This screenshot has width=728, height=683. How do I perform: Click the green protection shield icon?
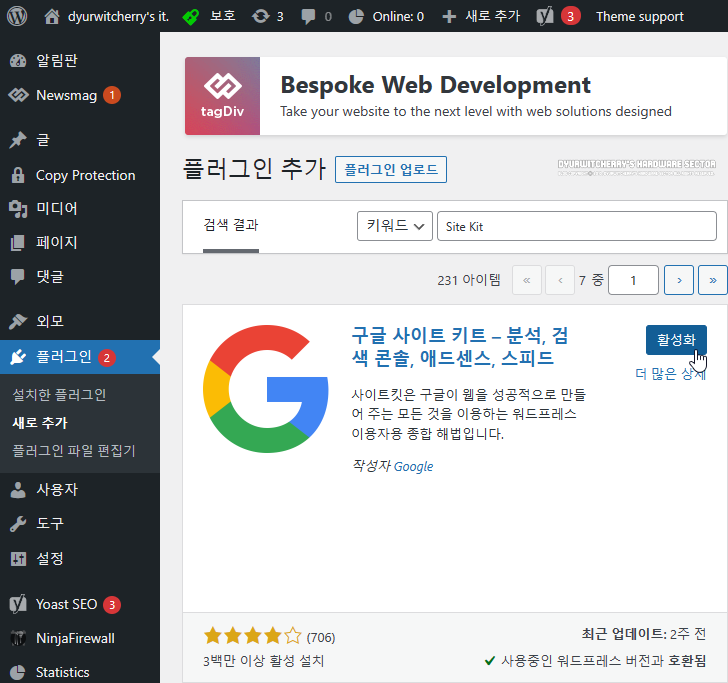tap(190, 17)
